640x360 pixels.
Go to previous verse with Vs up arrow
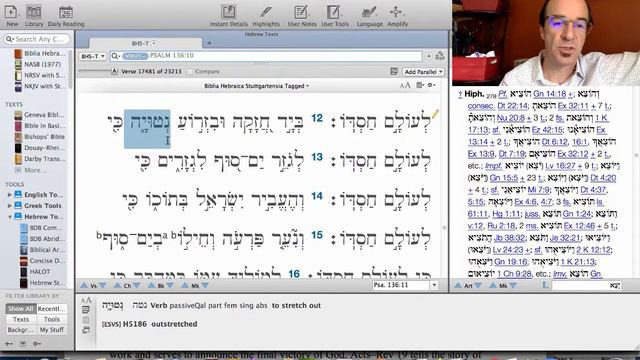click(x=84, y=285)
